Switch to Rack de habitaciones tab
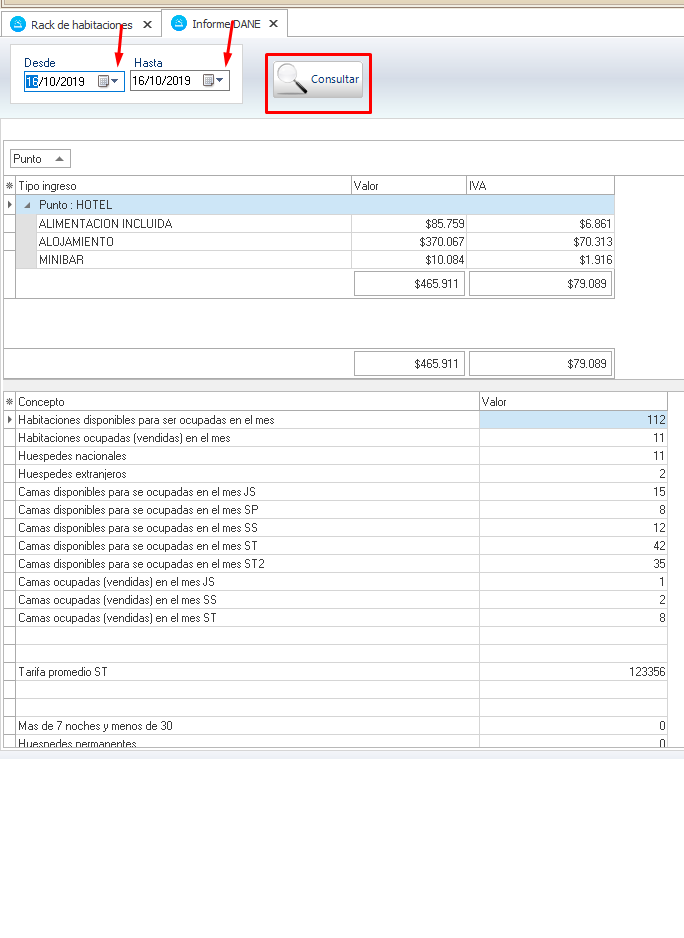 [81, 24]
